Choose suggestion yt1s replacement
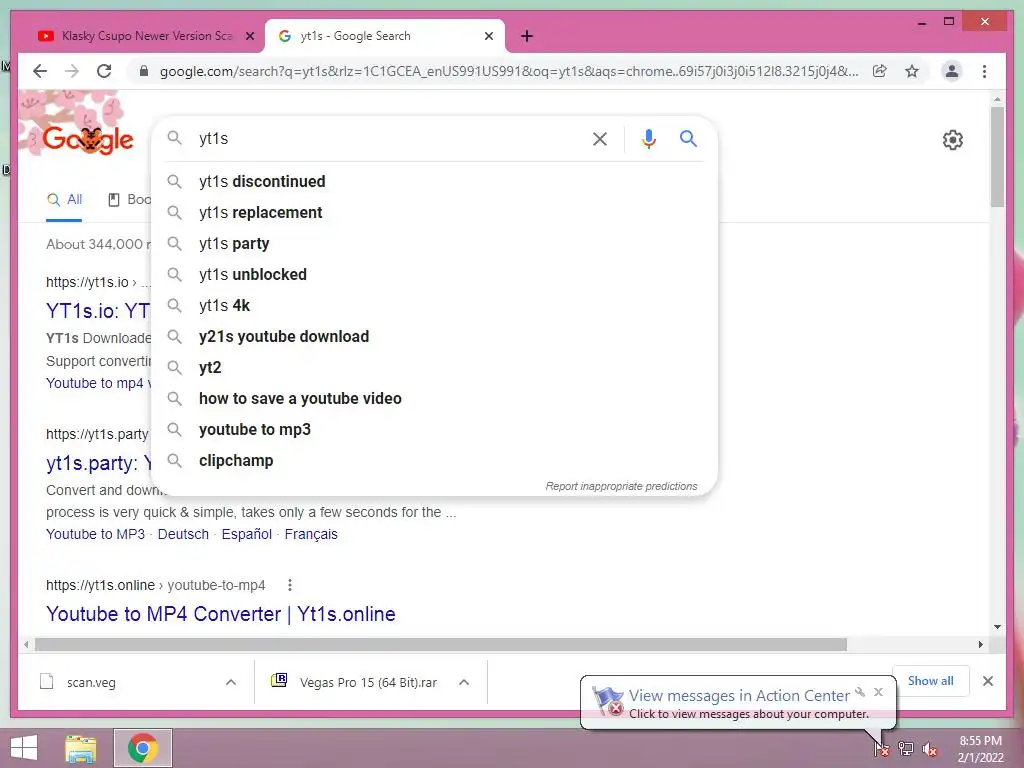 (x=434, y=212)
